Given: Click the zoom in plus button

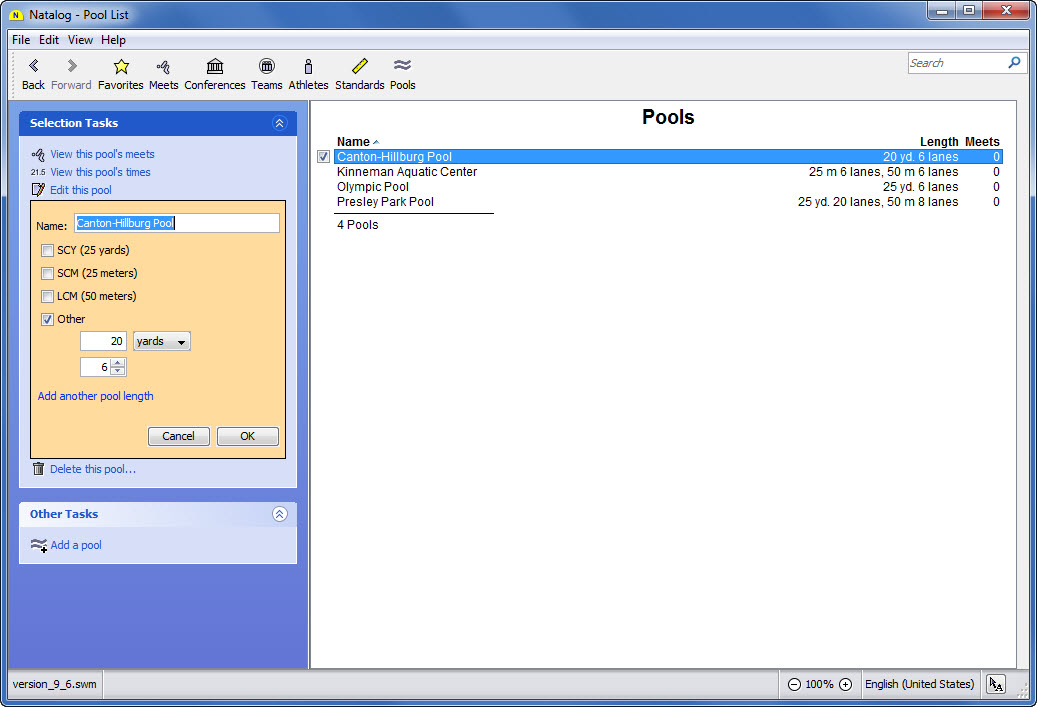Looking at the screenshot, I should pyautogui.click(x=845, y=684).
